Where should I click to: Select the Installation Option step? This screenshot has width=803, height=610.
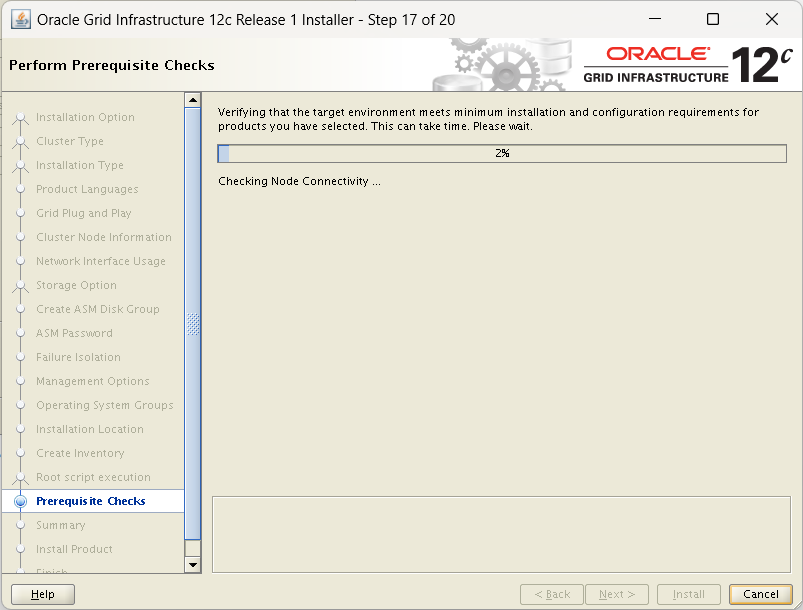coord(85,117)
